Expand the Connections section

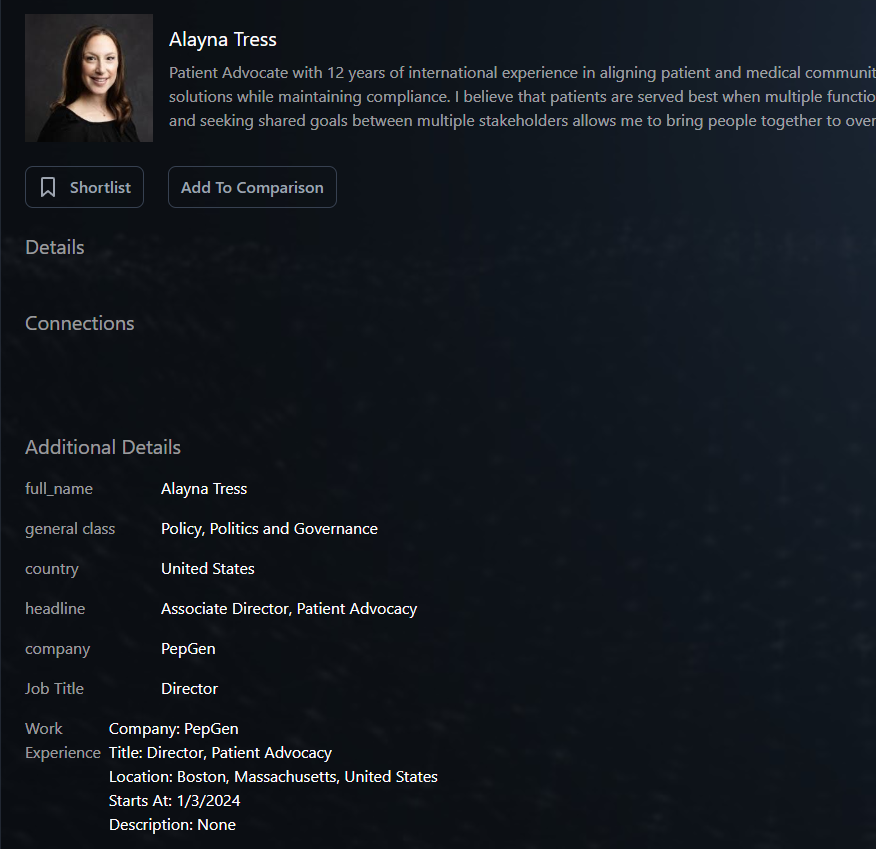pos(79,324)
